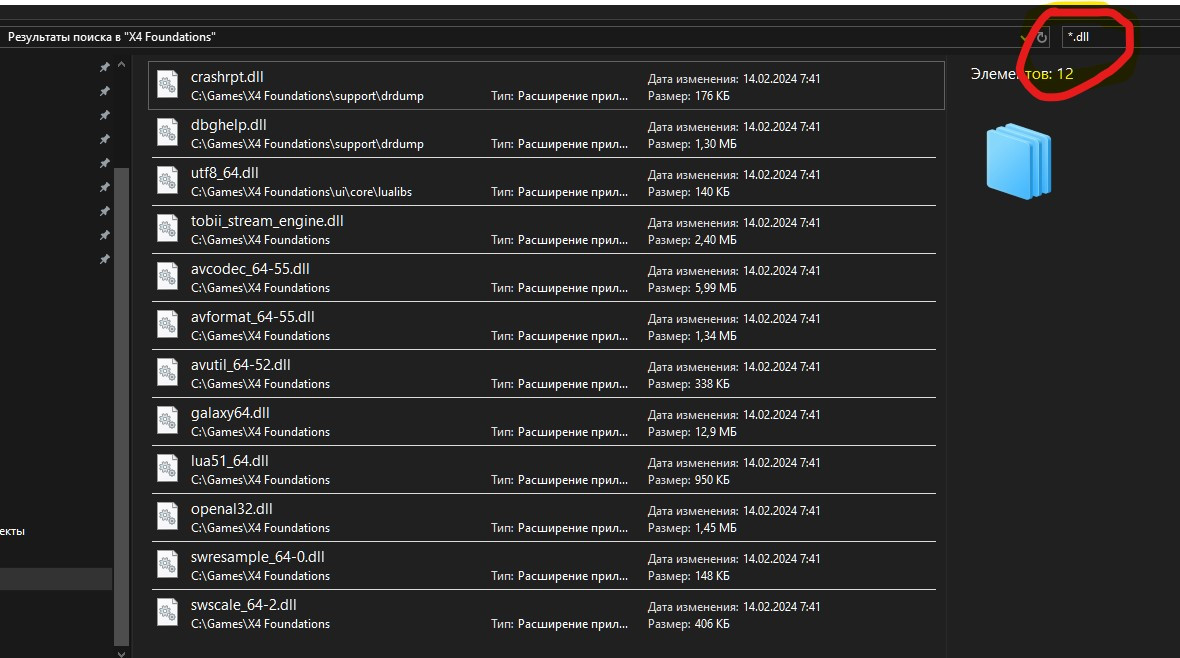The width and height of the screenshot is (1180, 658).
Task: Select swresample_64-0.dll file name
Action: click(x=257, y=557)
